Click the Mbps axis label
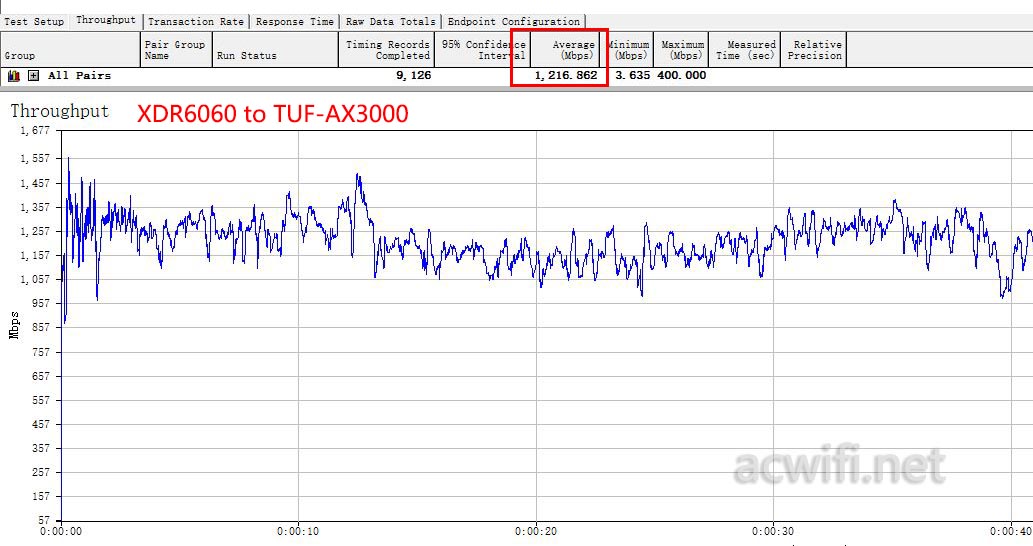 tap(14, 325)
